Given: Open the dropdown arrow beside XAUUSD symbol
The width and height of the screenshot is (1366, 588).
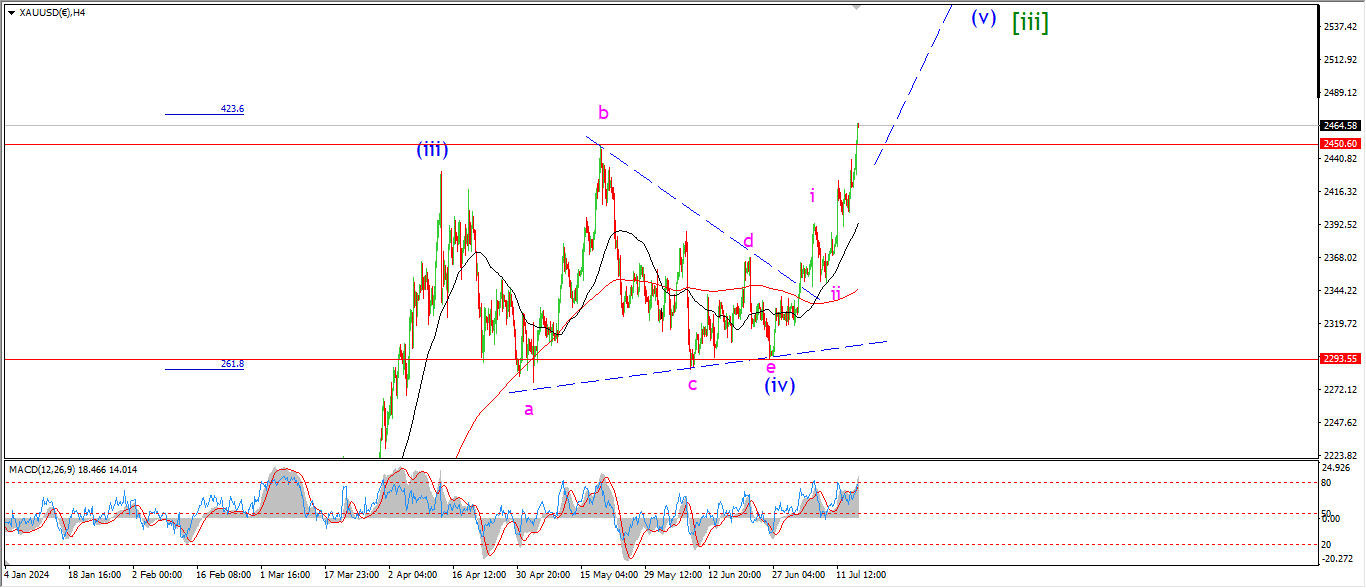Looking at the screenshot, I should coord(11,13).
